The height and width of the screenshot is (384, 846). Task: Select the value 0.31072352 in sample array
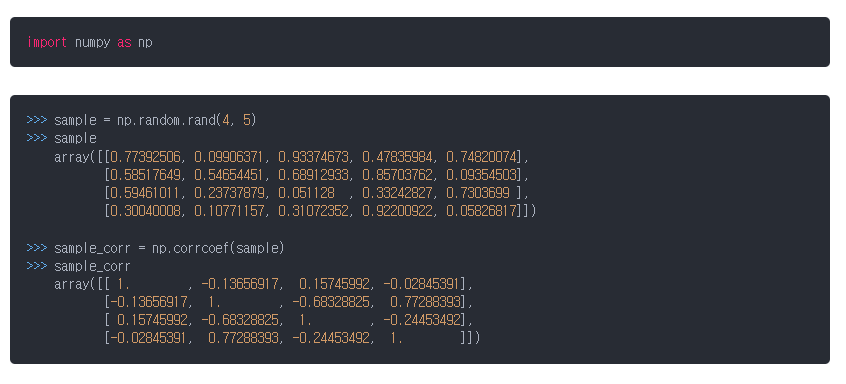pyautogui.click(x=313, y=210)
